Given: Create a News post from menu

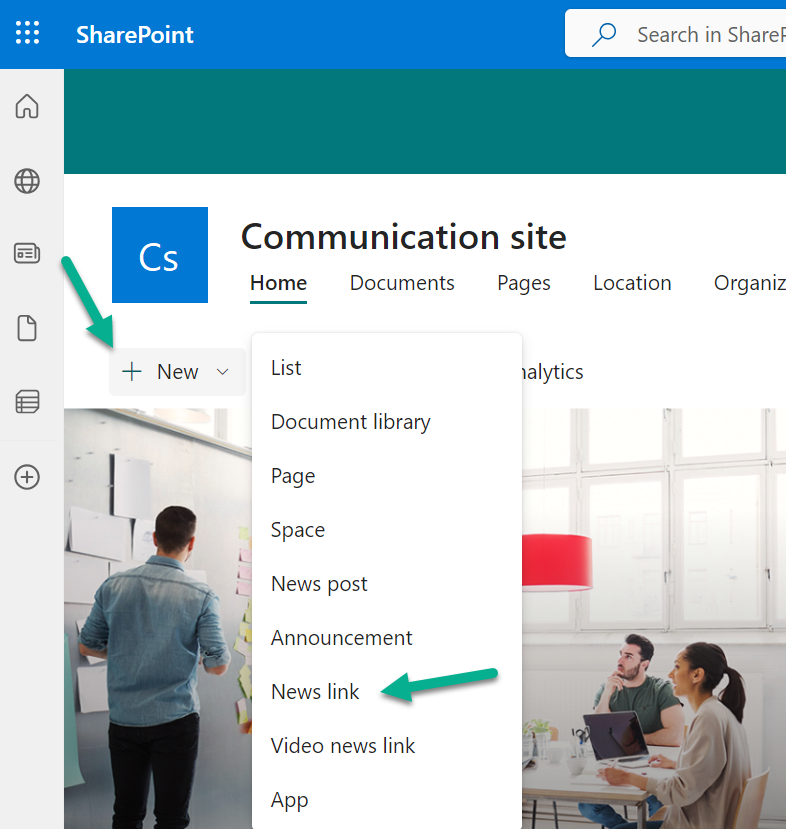Looking at the screenshot, I should (319, 584).
